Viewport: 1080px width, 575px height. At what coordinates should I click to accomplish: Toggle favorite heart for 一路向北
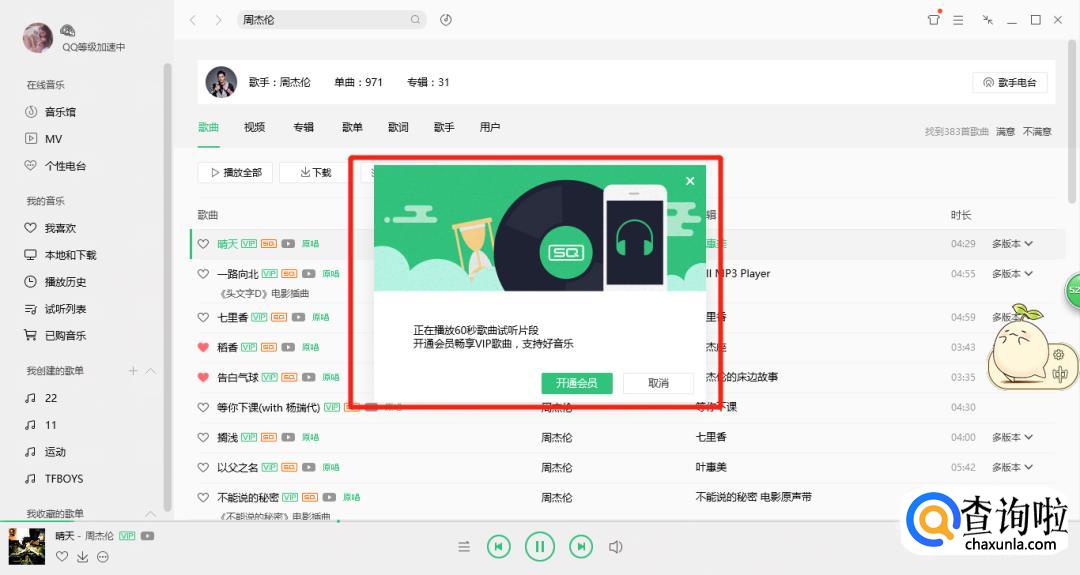point(203,273)
